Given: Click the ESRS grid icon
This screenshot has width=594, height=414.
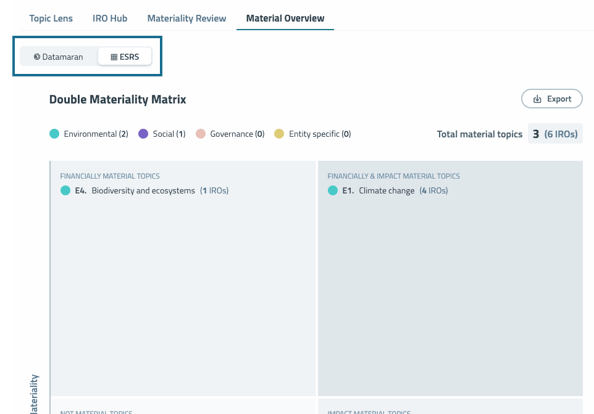Looking at the screenshot, I should 114,57.
